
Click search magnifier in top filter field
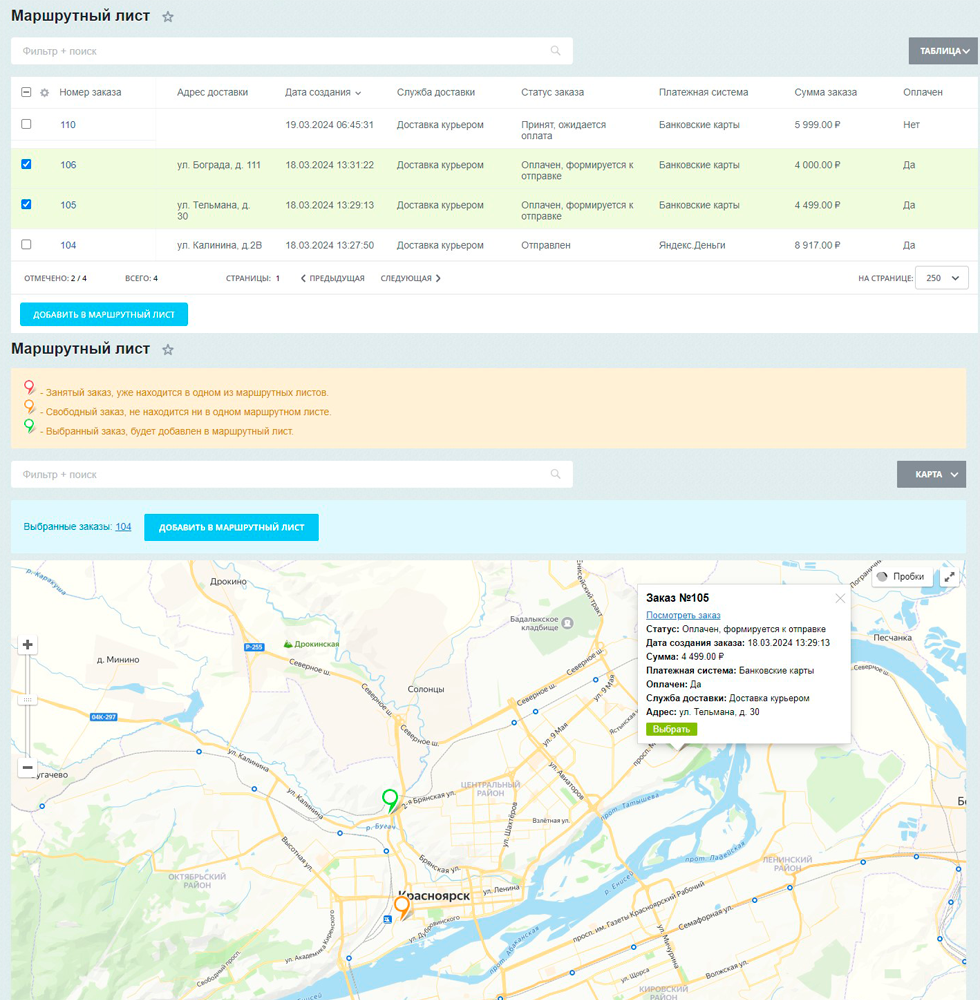pyautogui.click(x=555, y=51)
